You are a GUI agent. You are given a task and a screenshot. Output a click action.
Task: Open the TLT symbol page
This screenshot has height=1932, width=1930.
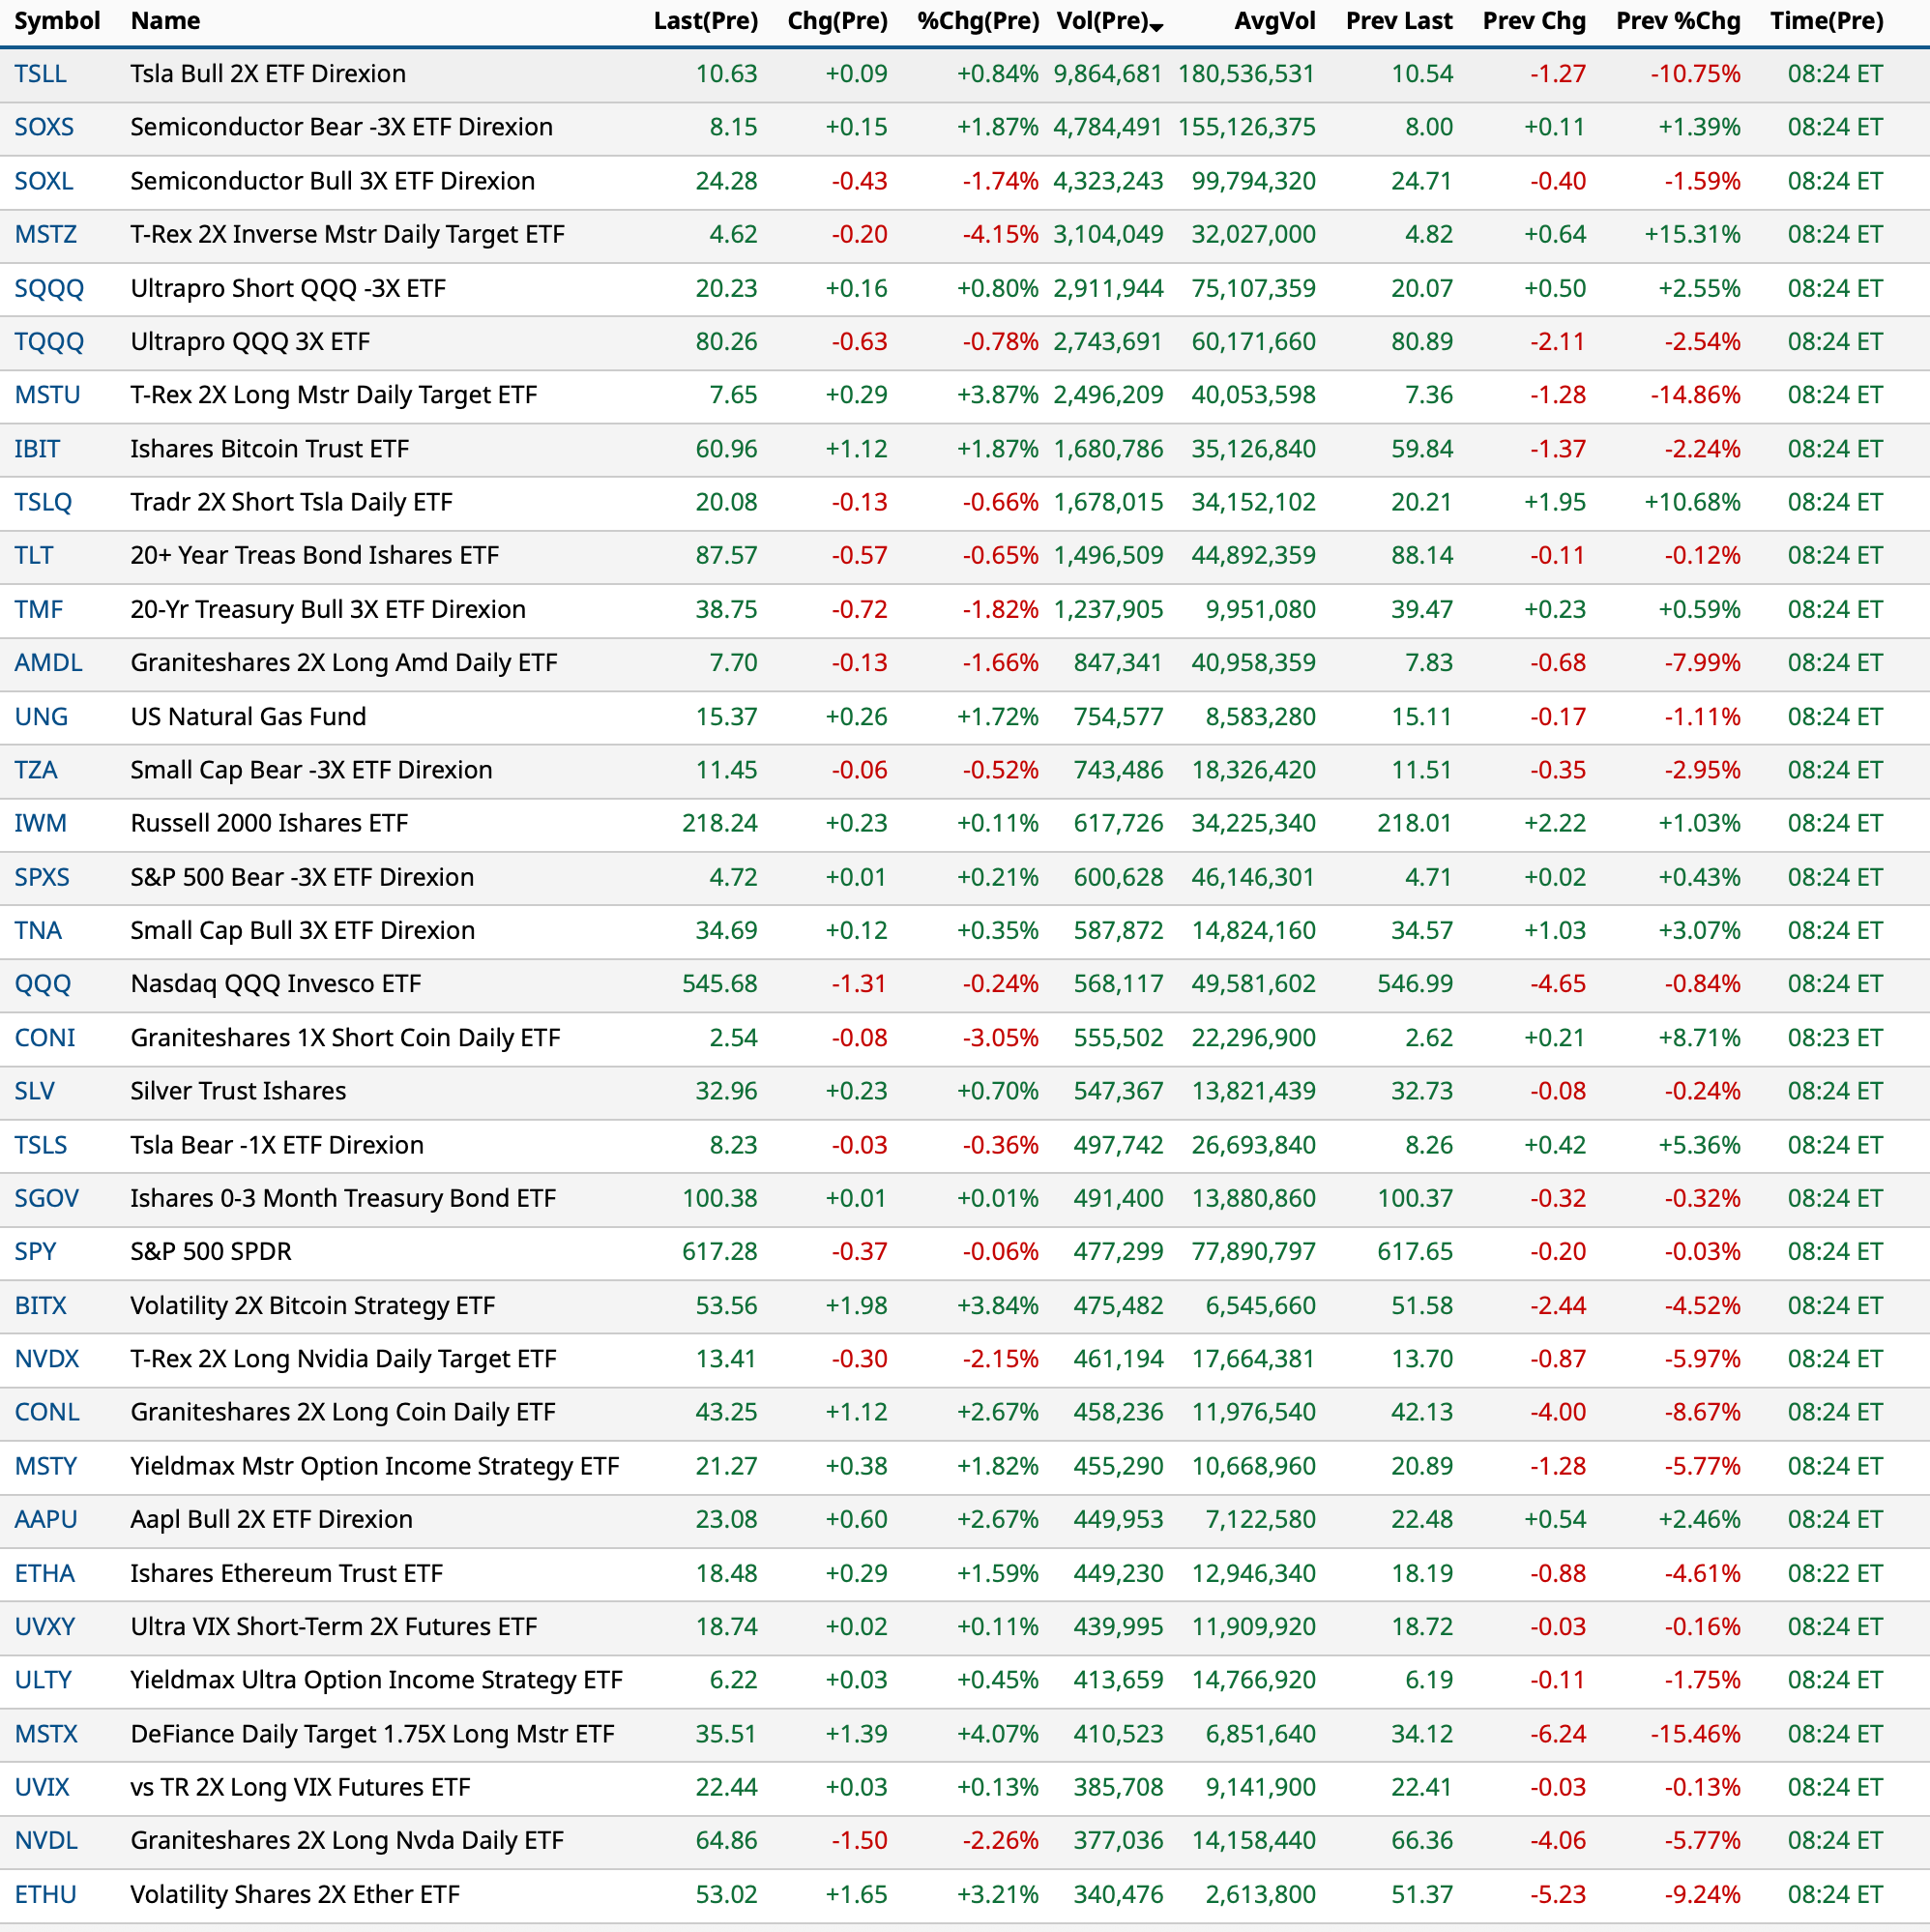click(34, 555)
